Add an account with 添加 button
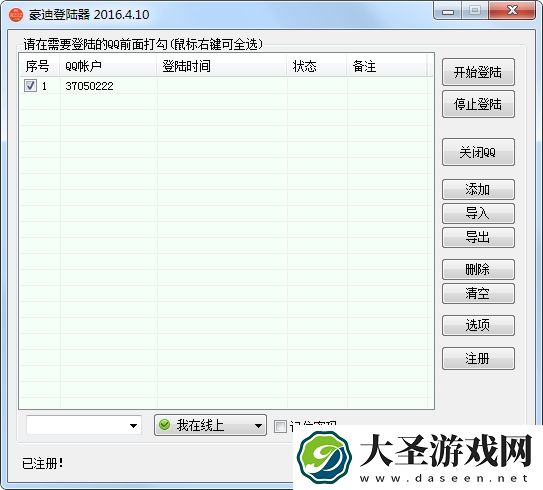Screen dimensions: 543x490 (x=478, y=189)
